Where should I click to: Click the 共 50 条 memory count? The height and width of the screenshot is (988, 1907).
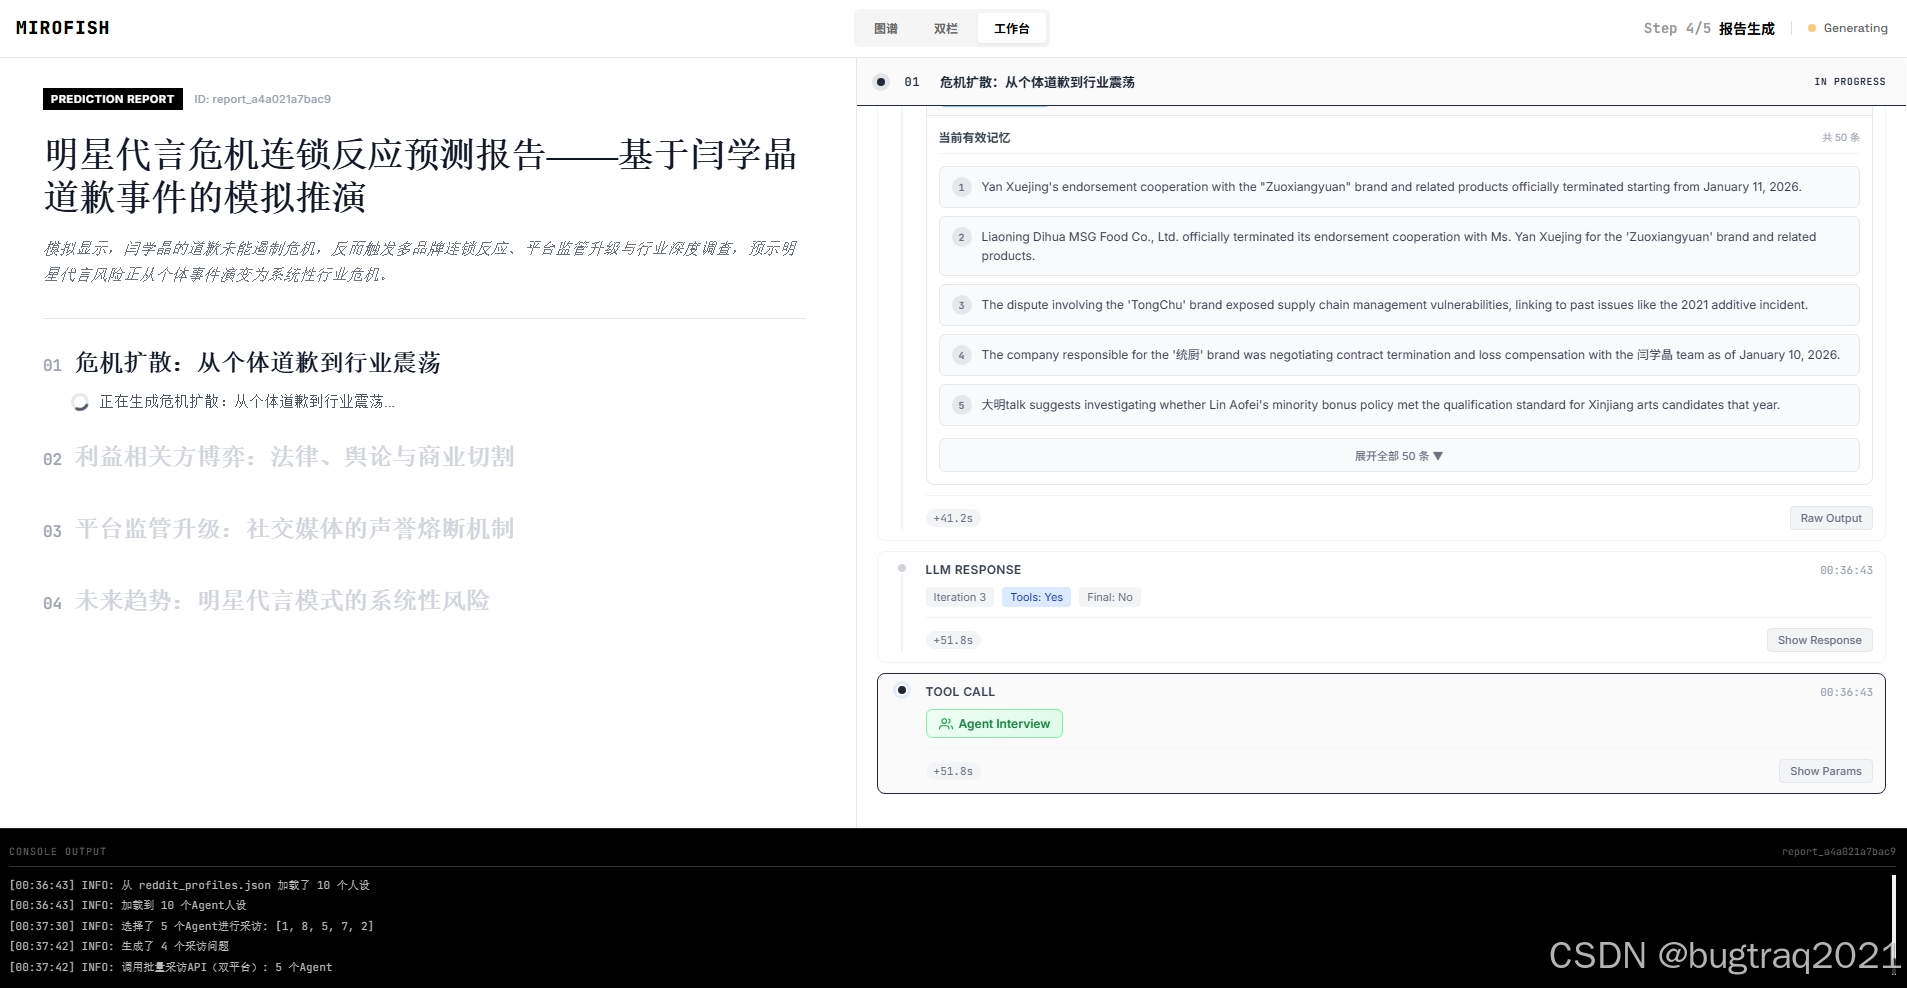pyautogui.click(x=1841, y=138)
